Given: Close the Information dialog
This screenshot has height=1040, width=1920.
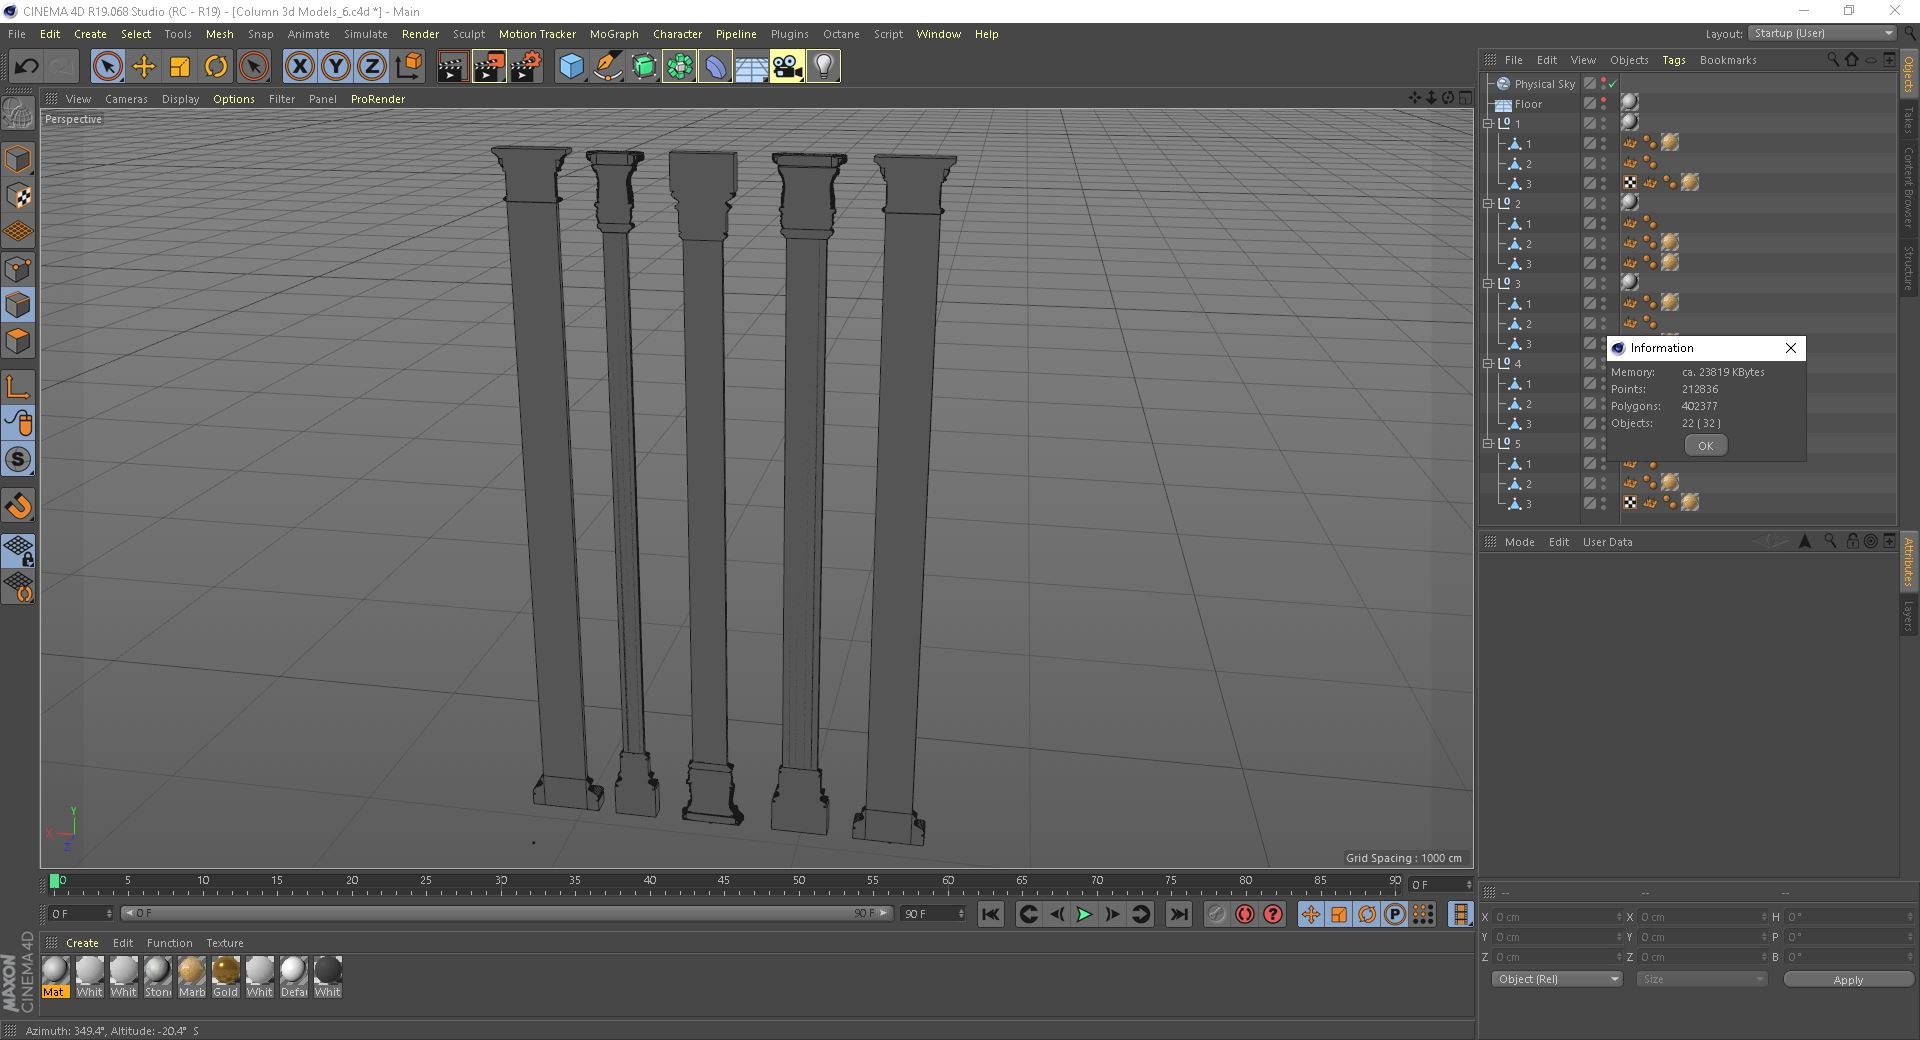Looking at the screenshot, I should pyautogui.click(x=1791, y=348).
